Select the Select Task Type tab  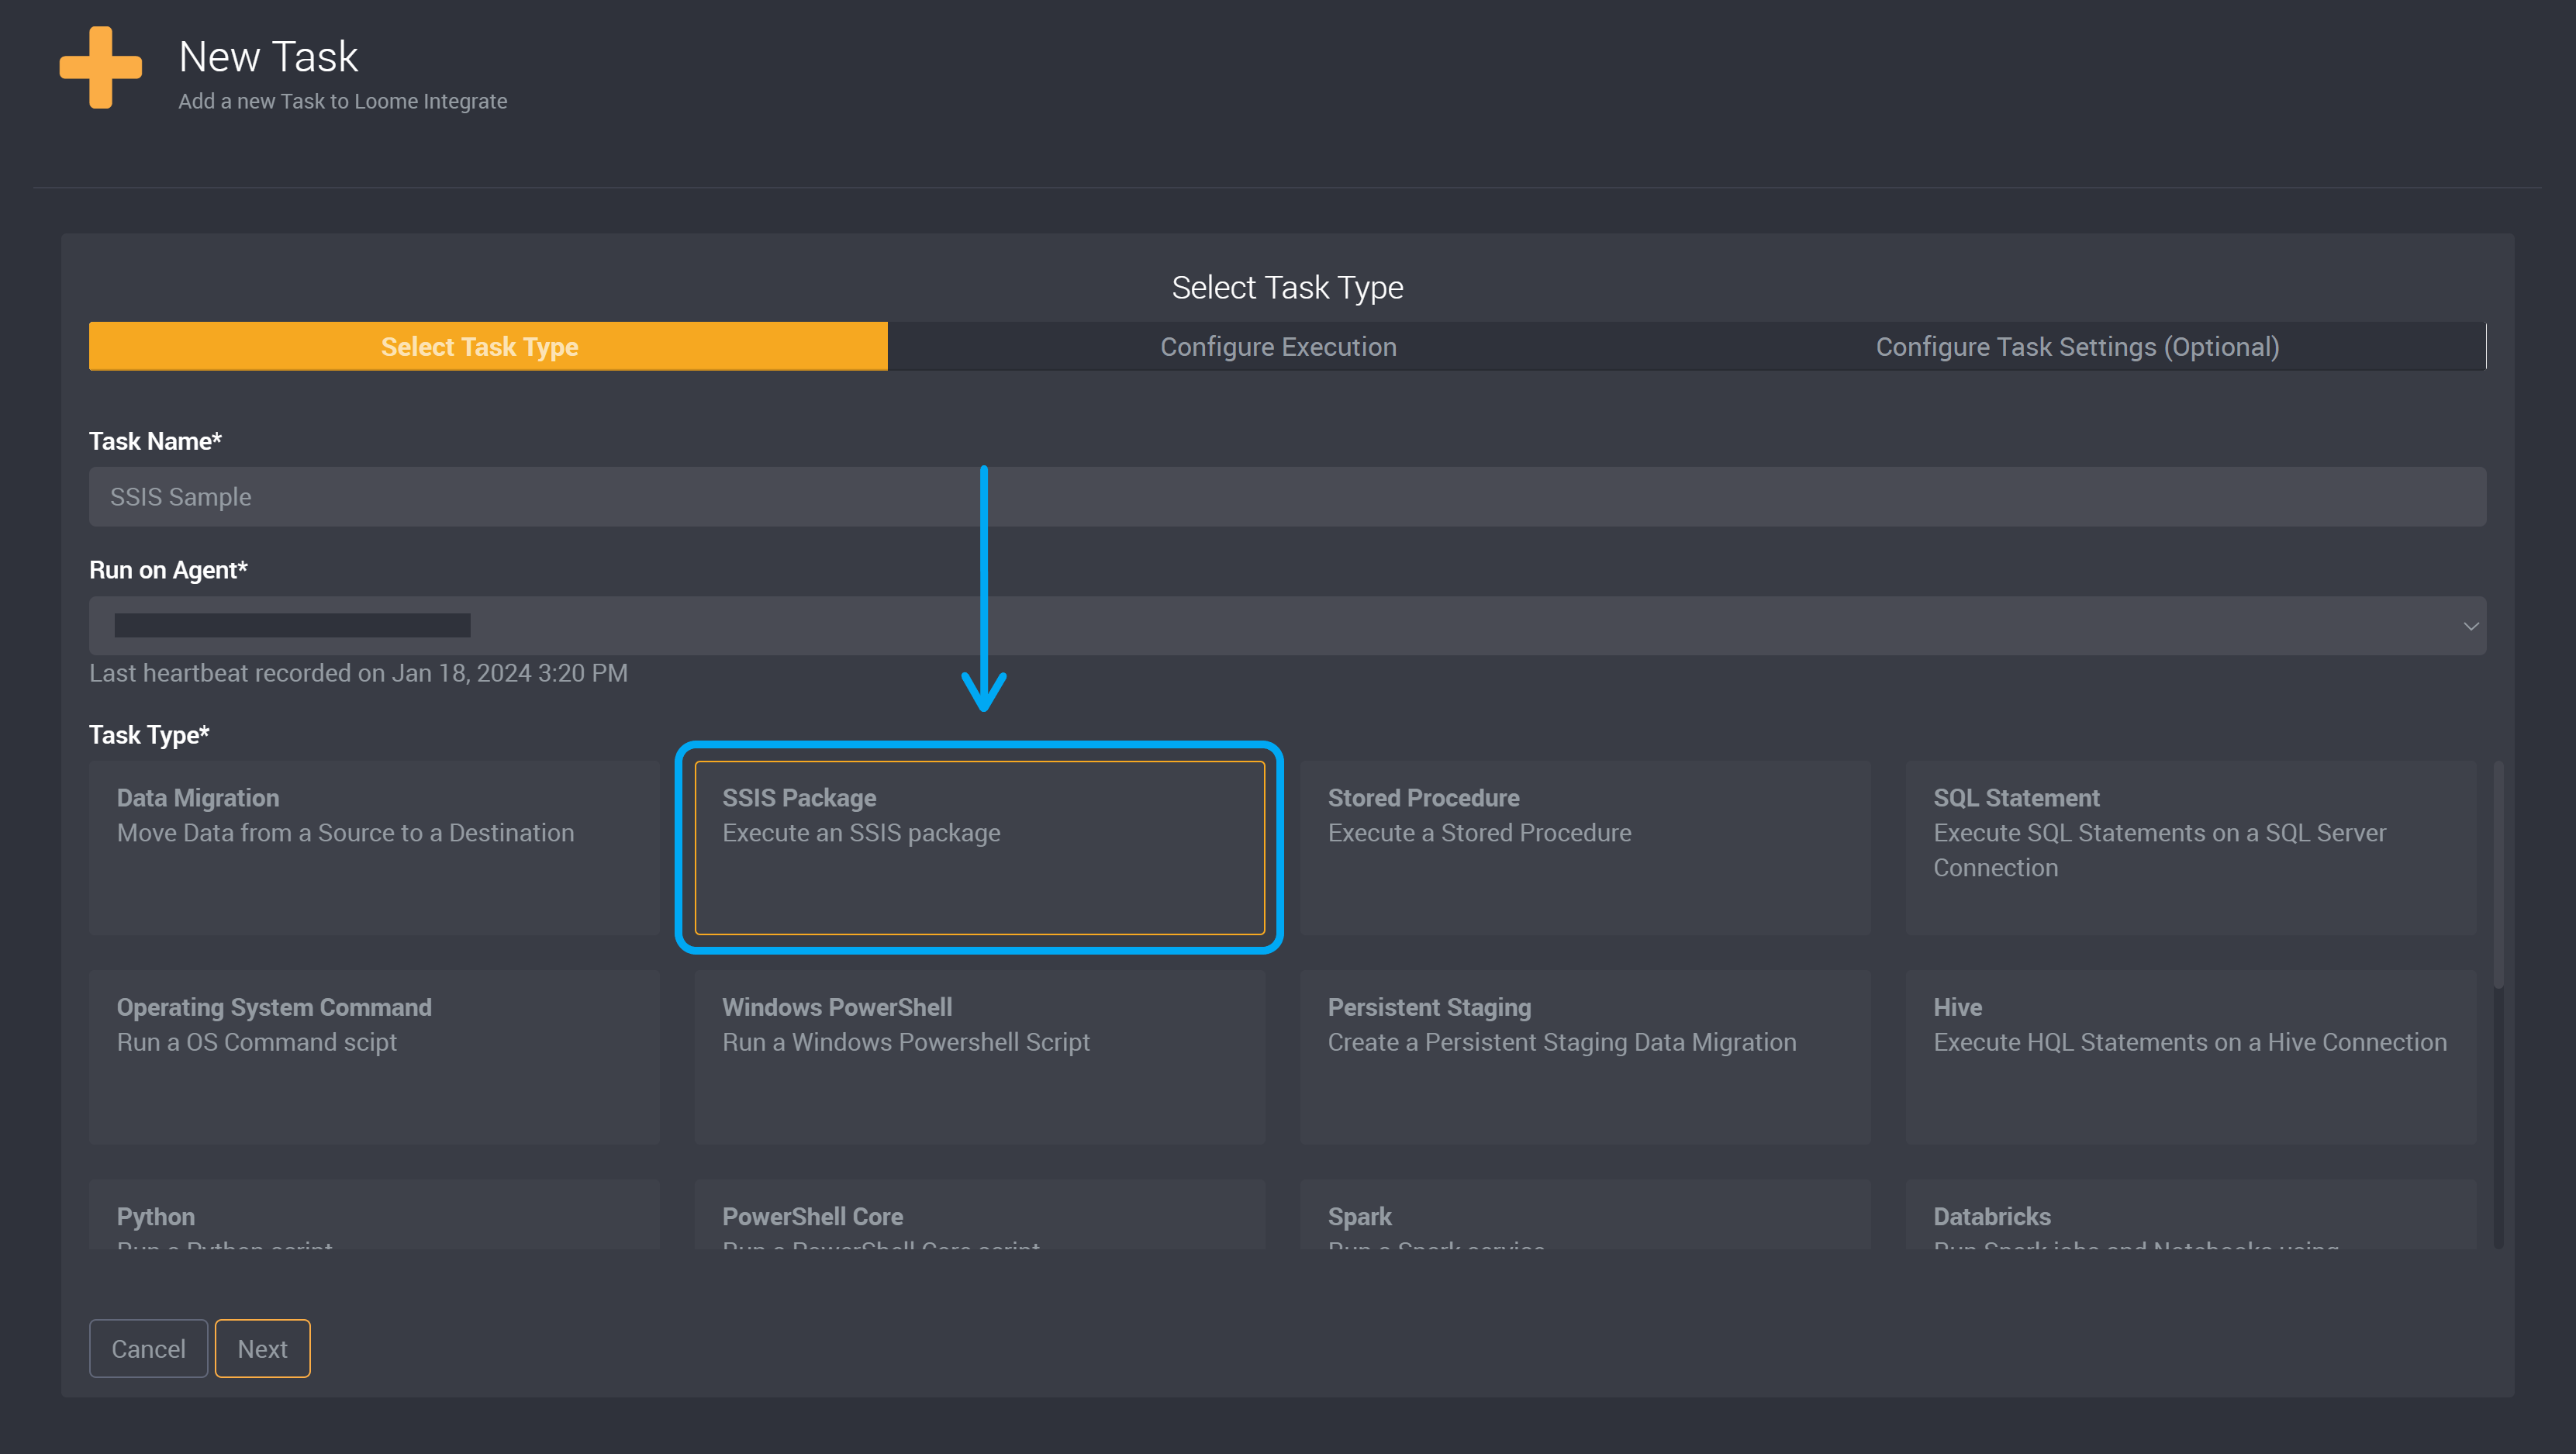click(x=488, y=346)
